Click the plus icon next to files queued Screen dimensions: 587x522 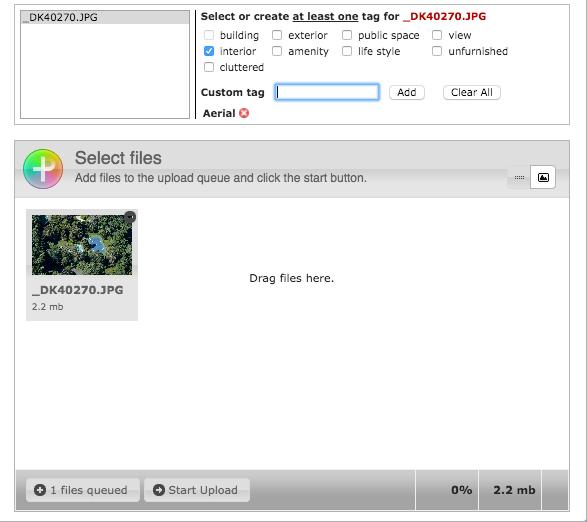(x=40, y=490)
